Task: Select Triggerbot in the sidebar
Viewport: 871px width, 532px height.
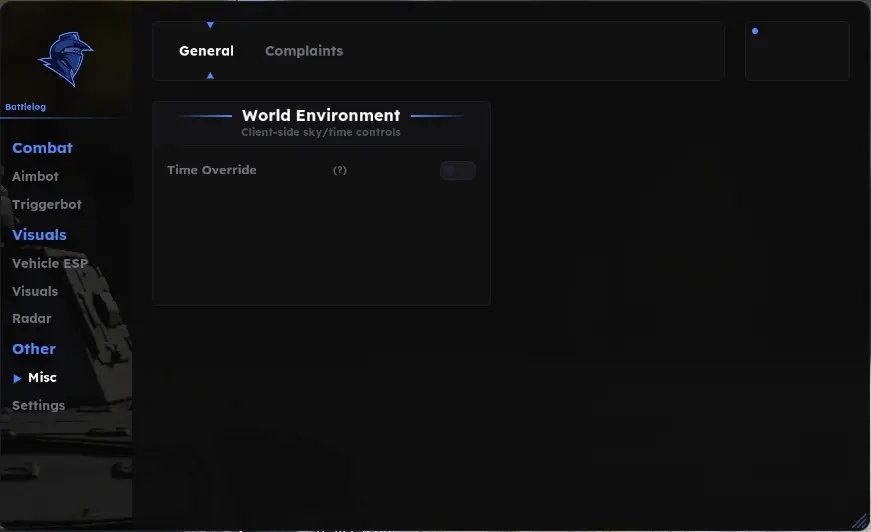Action: (47, 204)
